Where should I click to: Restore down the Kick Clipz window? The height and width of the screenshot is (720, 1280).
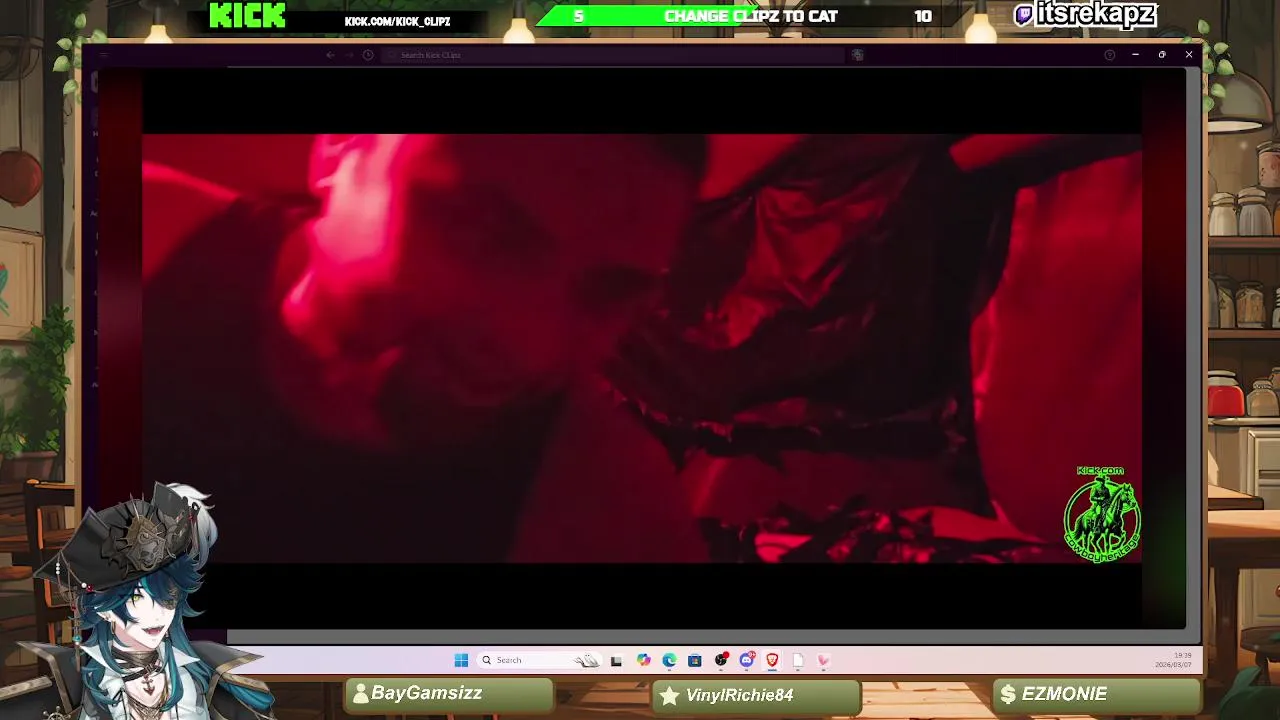(x=1162, y=55)
